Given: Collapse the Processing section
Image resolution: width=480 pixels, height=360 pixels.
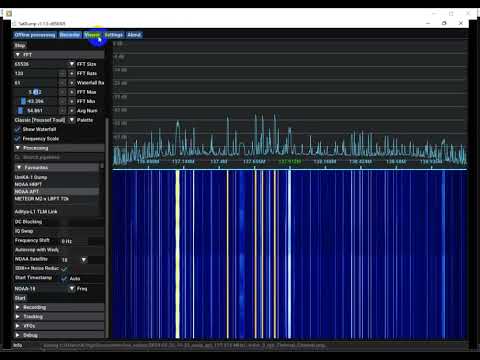Looking at the screenshot, I should 59,148.
